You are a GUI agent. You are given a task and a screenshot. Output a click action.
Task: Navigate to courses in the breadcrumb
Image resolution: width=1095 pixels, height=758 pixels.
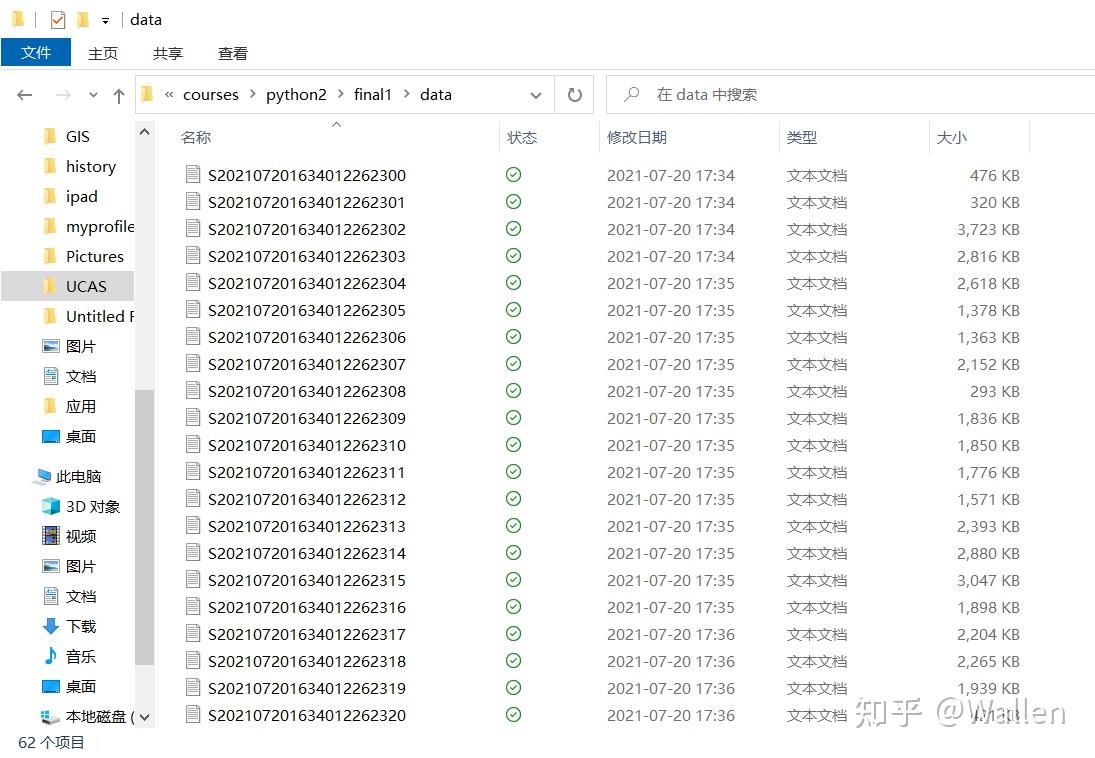click(x=211, y=94)
